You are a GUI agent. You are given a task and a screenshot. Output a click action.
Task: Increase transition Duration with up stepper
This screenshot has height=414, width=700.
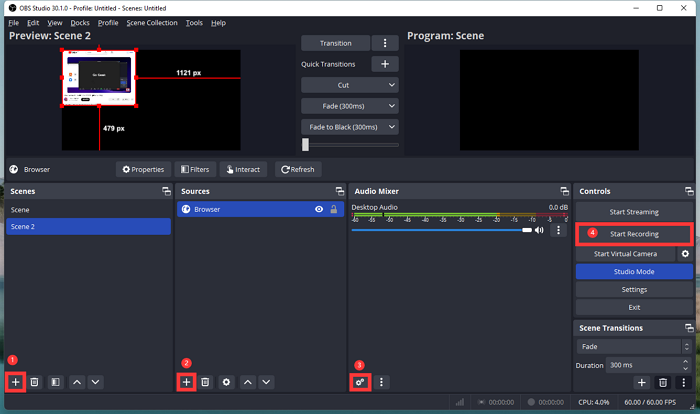tap(685, 361)
